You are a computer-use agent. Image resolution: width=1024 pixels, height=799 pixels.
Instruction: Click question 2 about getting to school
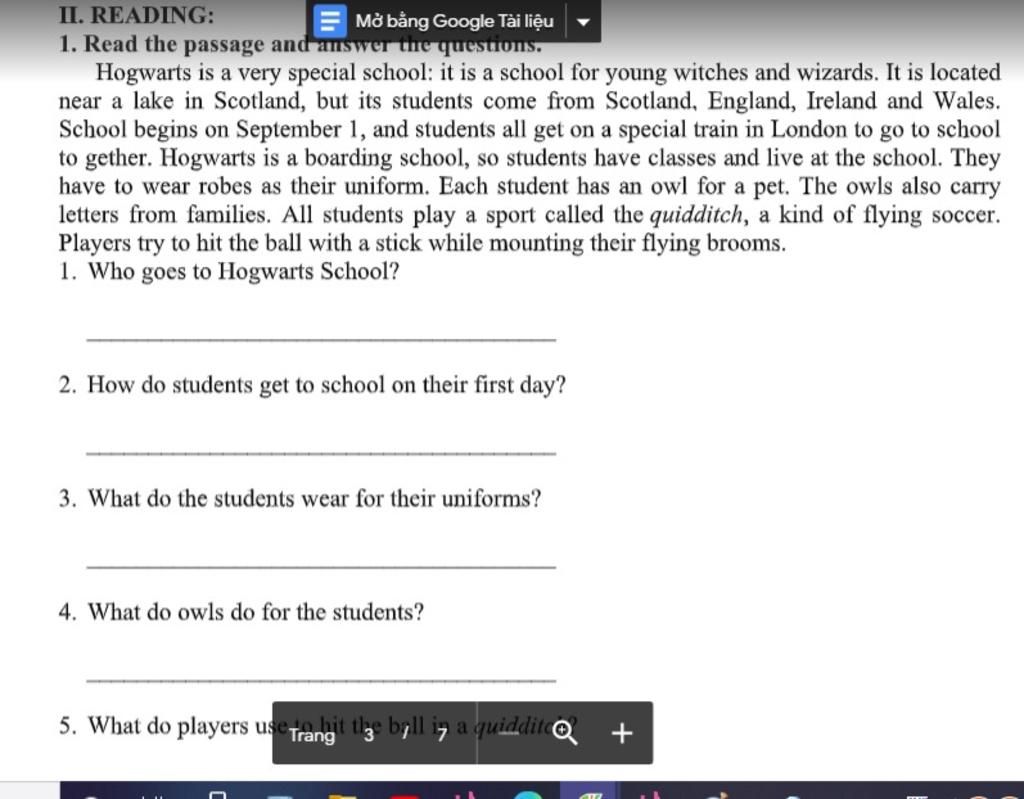312,385
